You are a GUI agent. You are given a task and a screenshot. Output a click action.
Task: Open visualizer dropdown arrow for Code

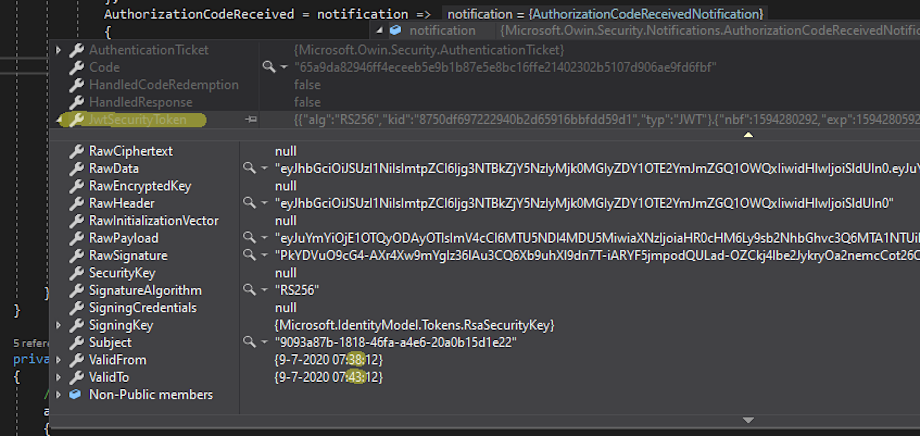285,68
